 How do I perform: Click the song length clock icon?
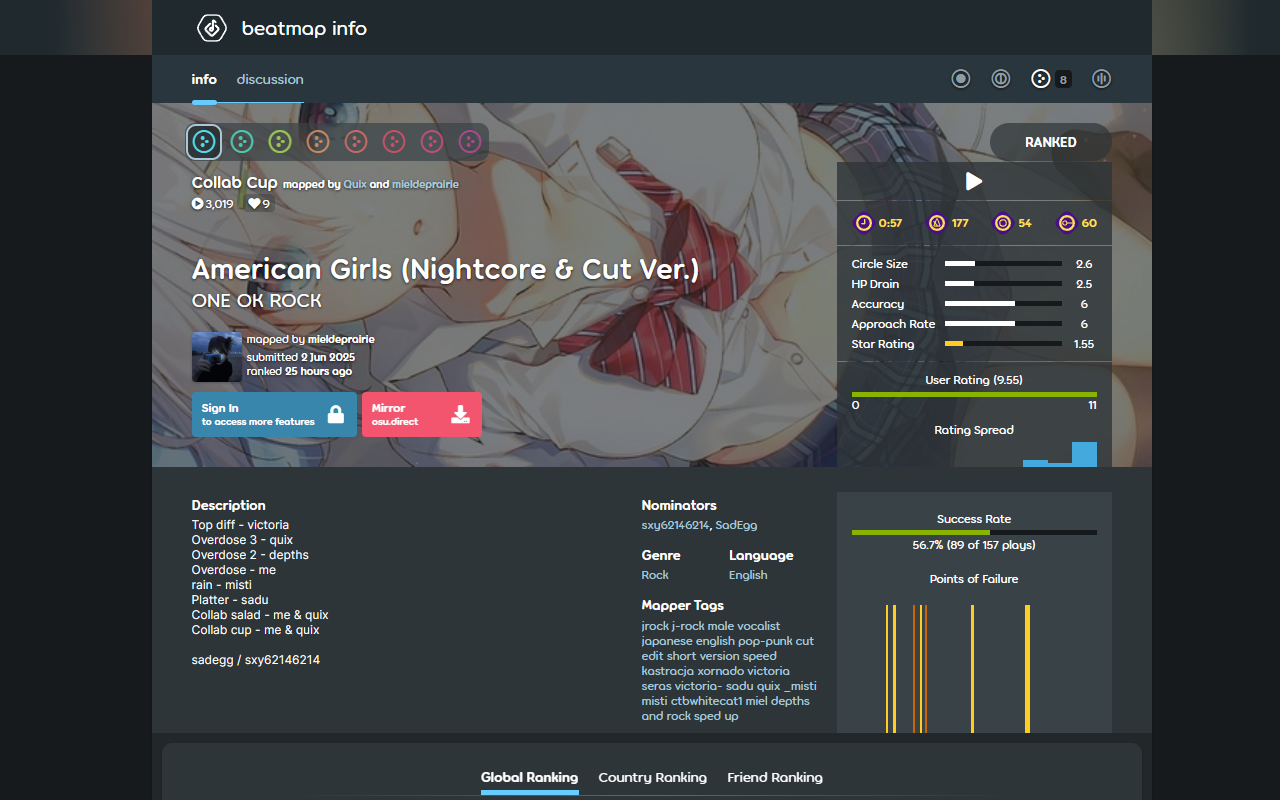point(864,223)
